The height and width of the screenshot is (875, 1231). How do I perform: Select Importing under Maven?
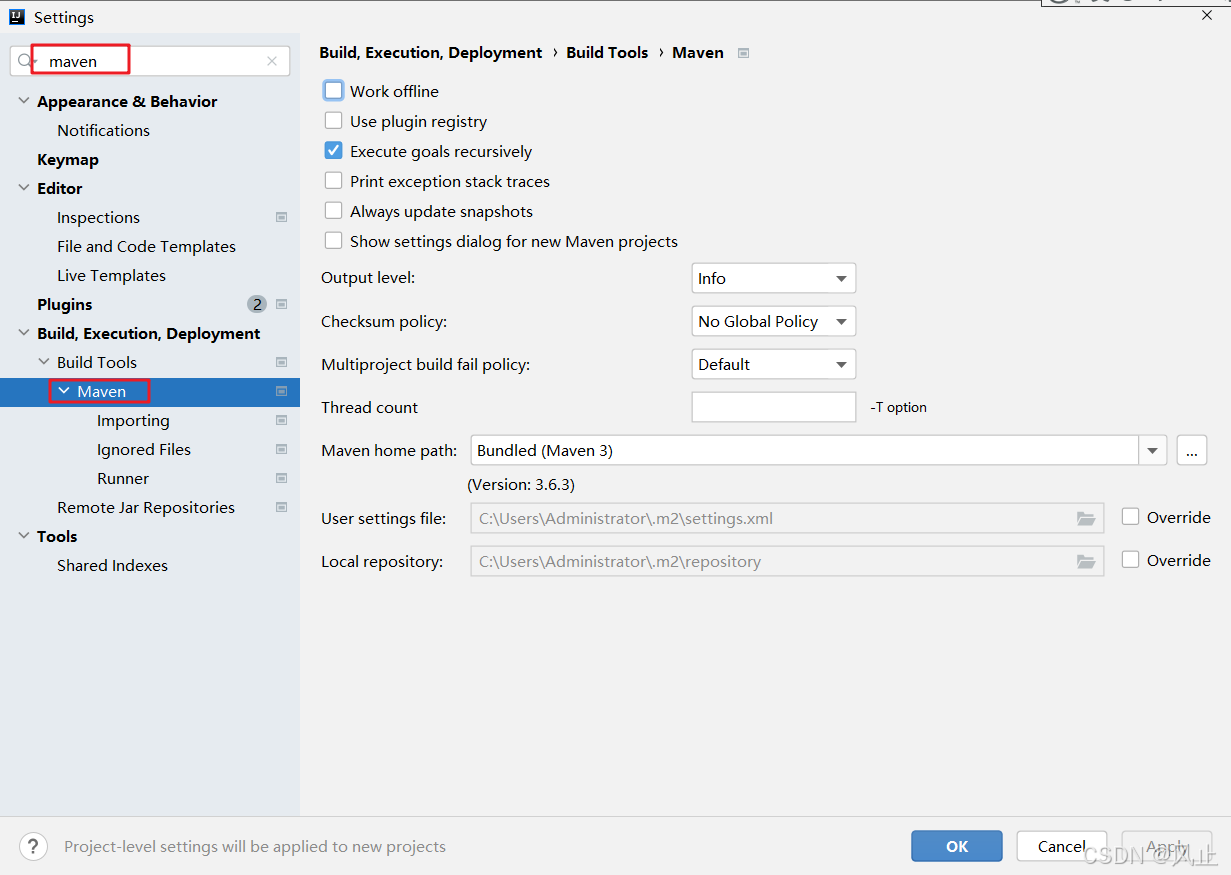tap(133, 420)
